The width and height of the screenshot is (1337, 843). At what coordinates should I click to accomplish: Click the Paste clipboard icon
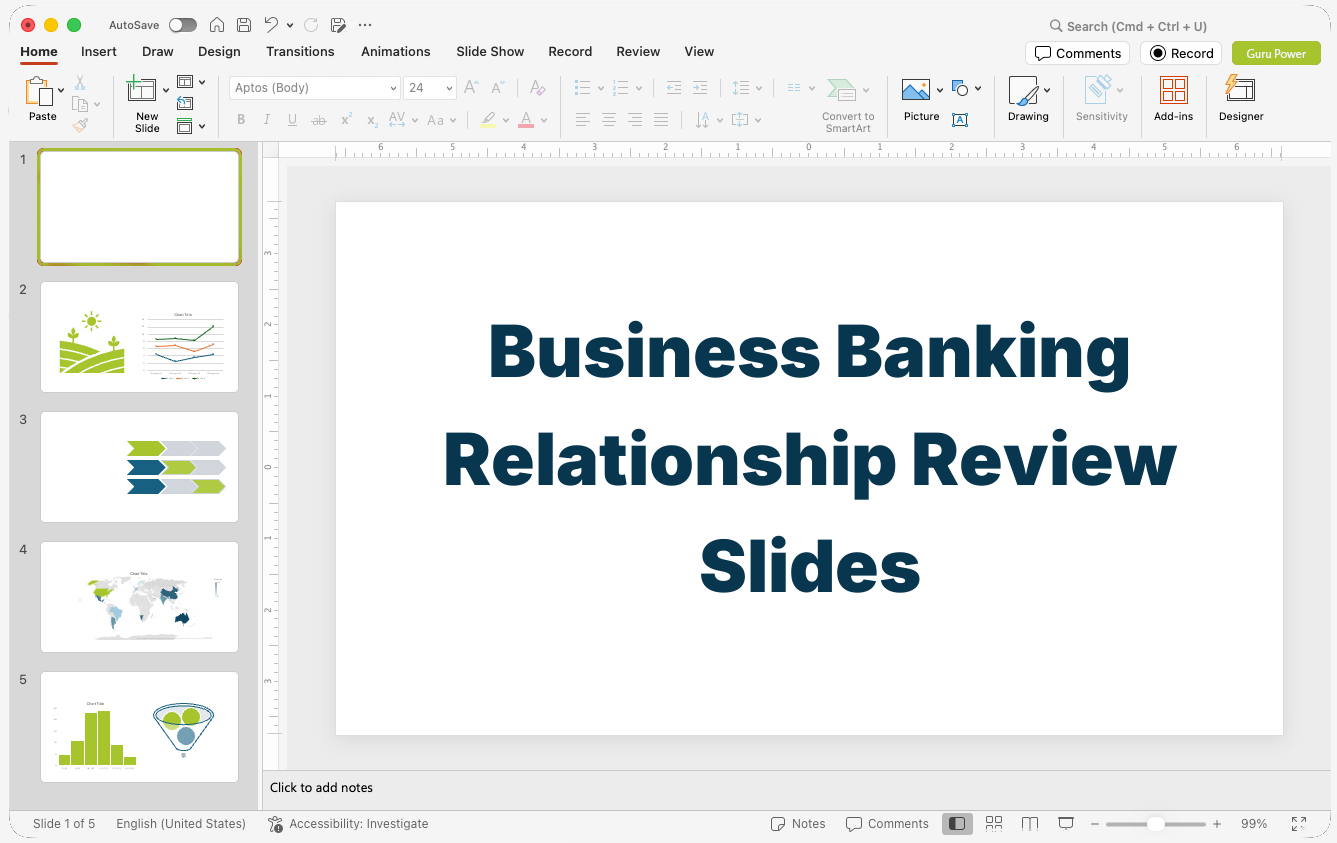(x=39, y=91)
